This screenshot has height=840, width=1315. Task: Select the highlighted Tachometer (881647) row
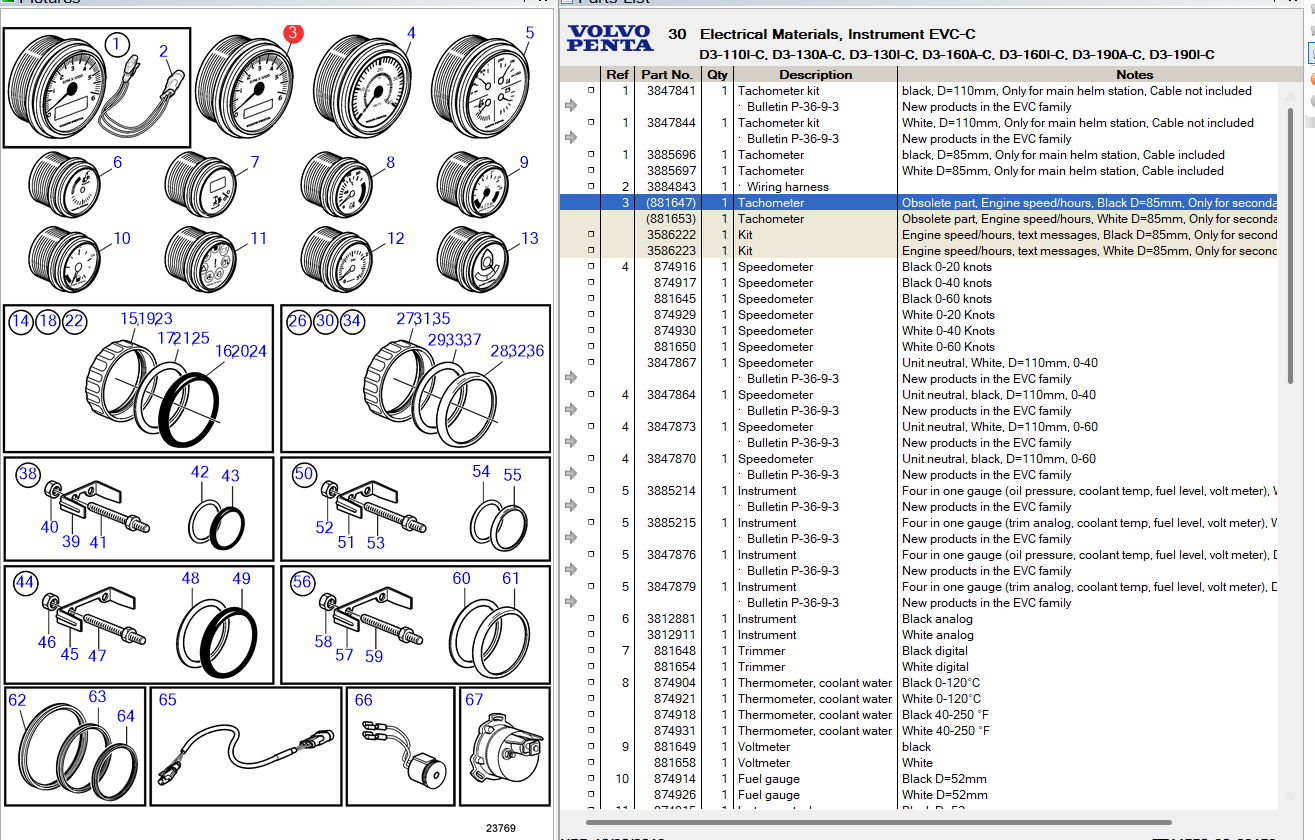[x=918, y=202]
